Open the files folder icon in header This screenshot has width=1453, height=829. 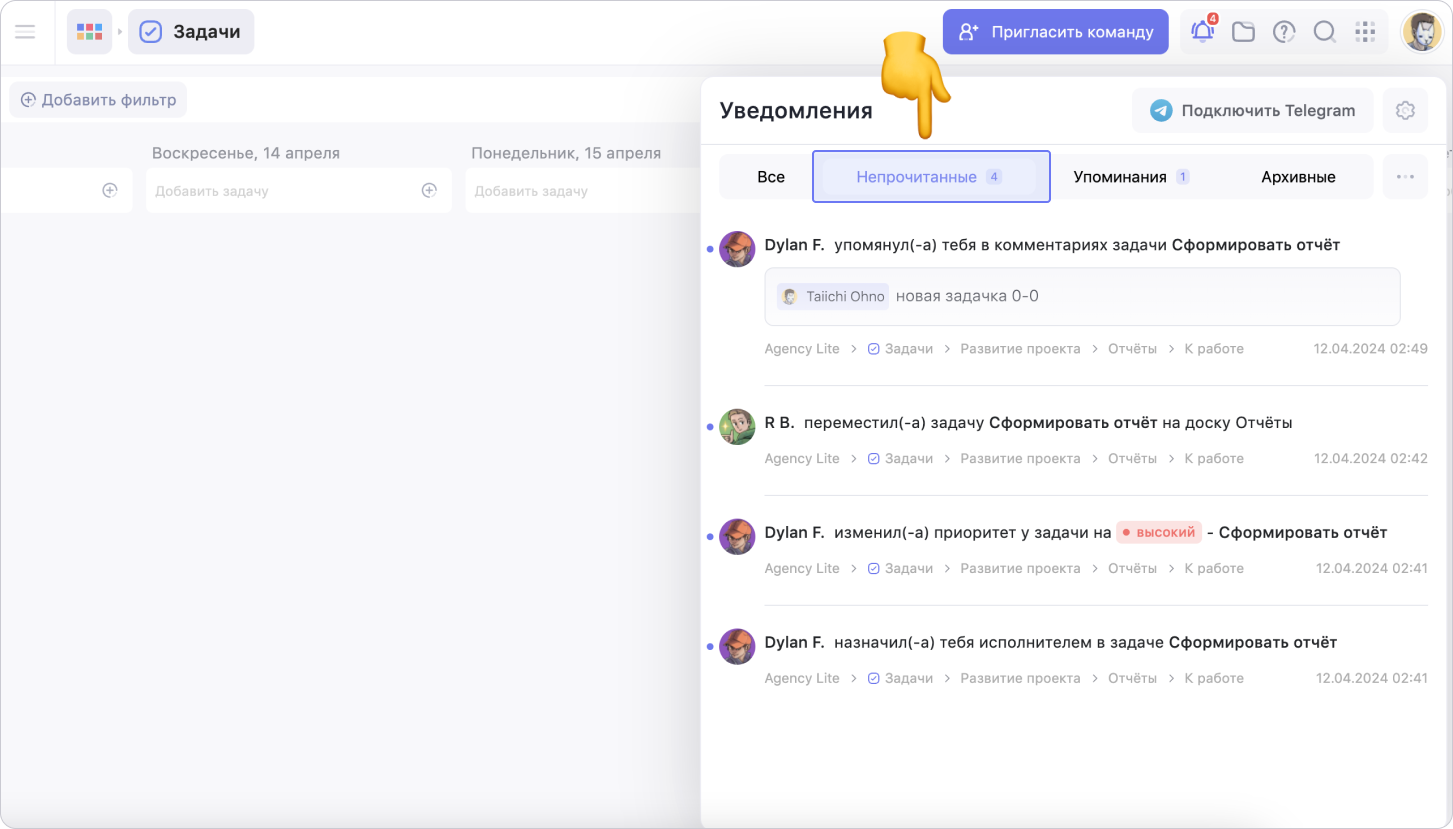1243,32
